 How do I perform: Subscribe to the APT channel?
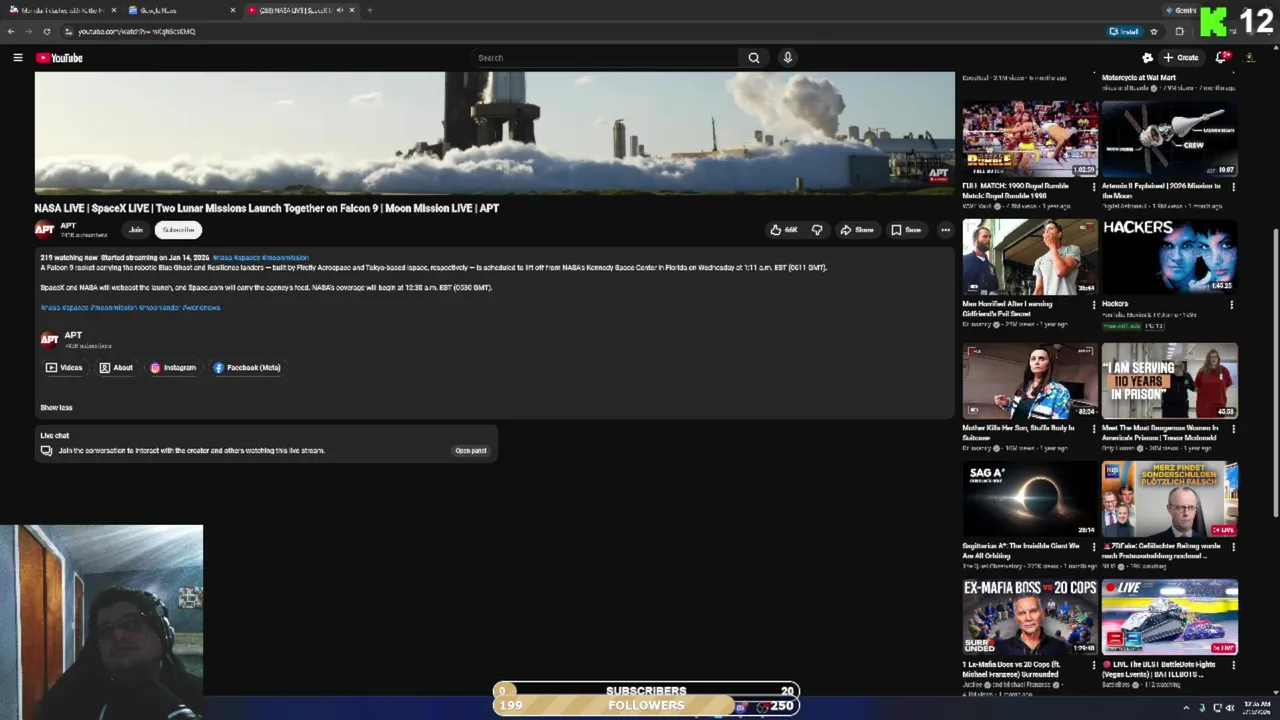point(178,230)
